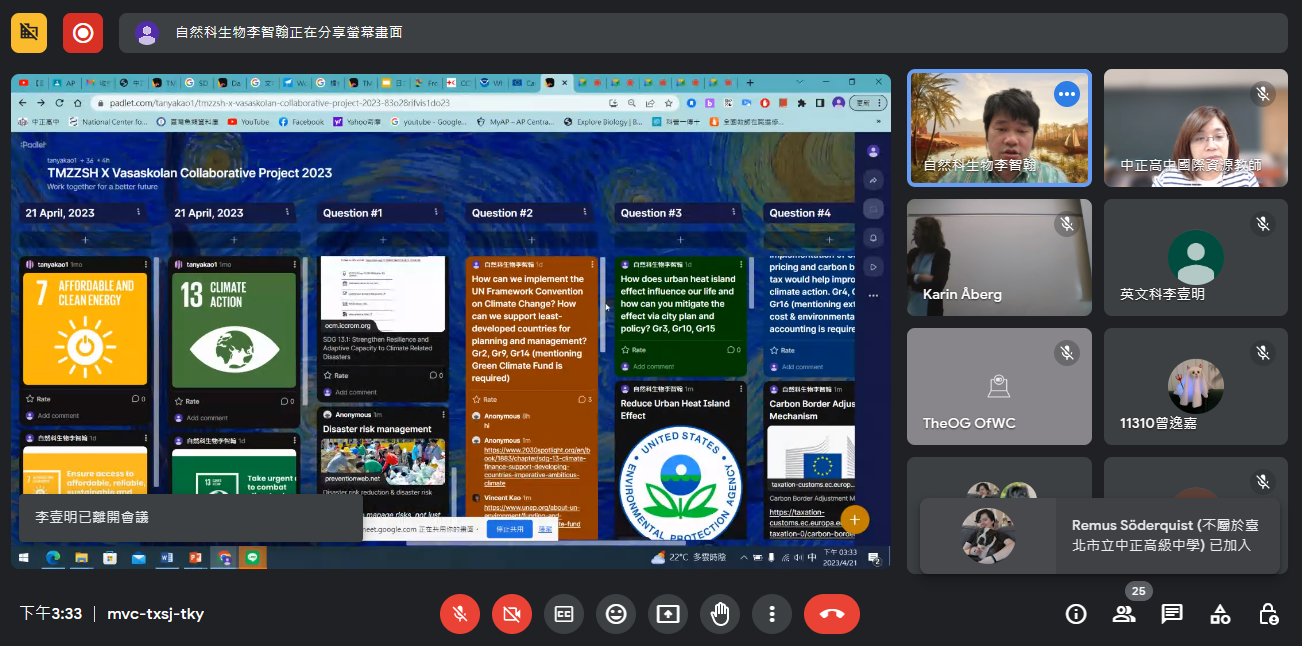The height and width of the screenshot is (646, 1302).
Task: Select Karin Åberg's video tile
Action: [999, 257]
